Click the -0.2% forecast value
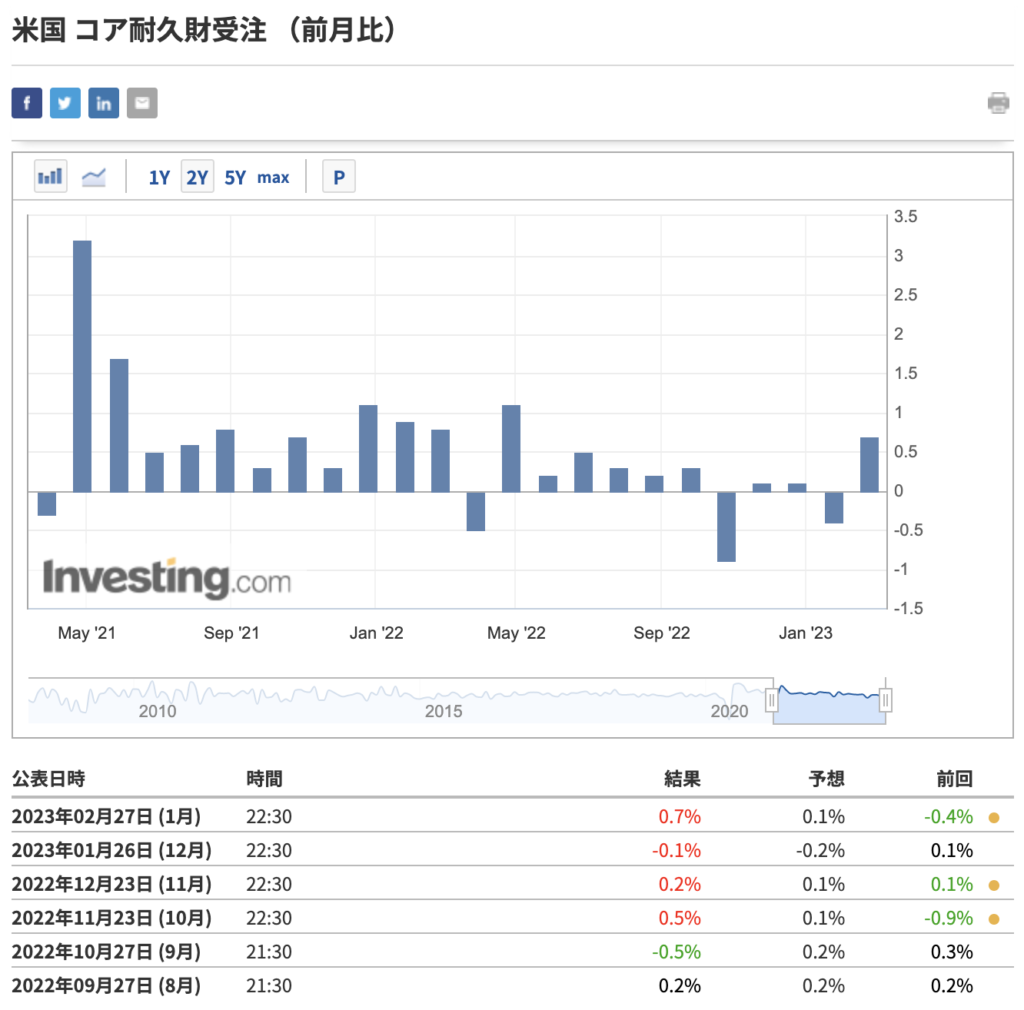1024x1010 pixels. tap(820, 851)
